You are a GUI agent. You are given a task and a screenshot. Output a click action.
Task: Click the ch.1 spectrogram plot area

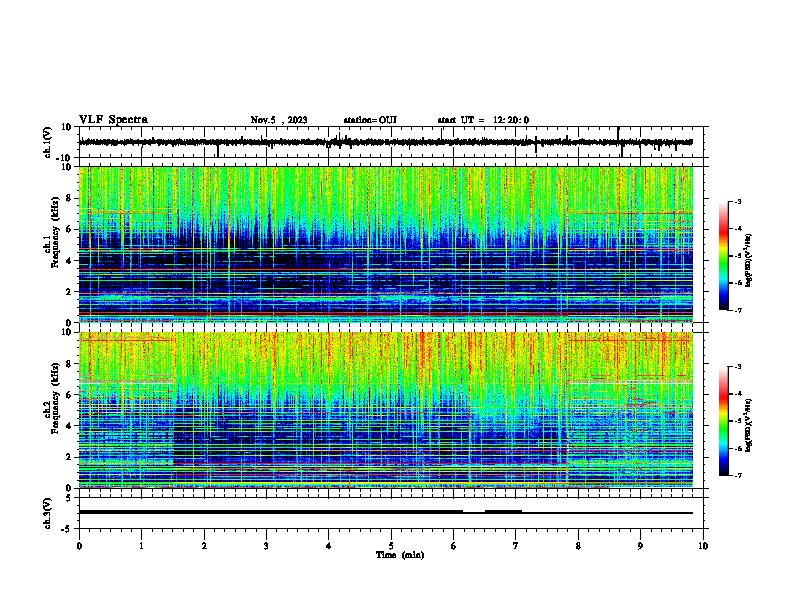click(x=386, y=244)
